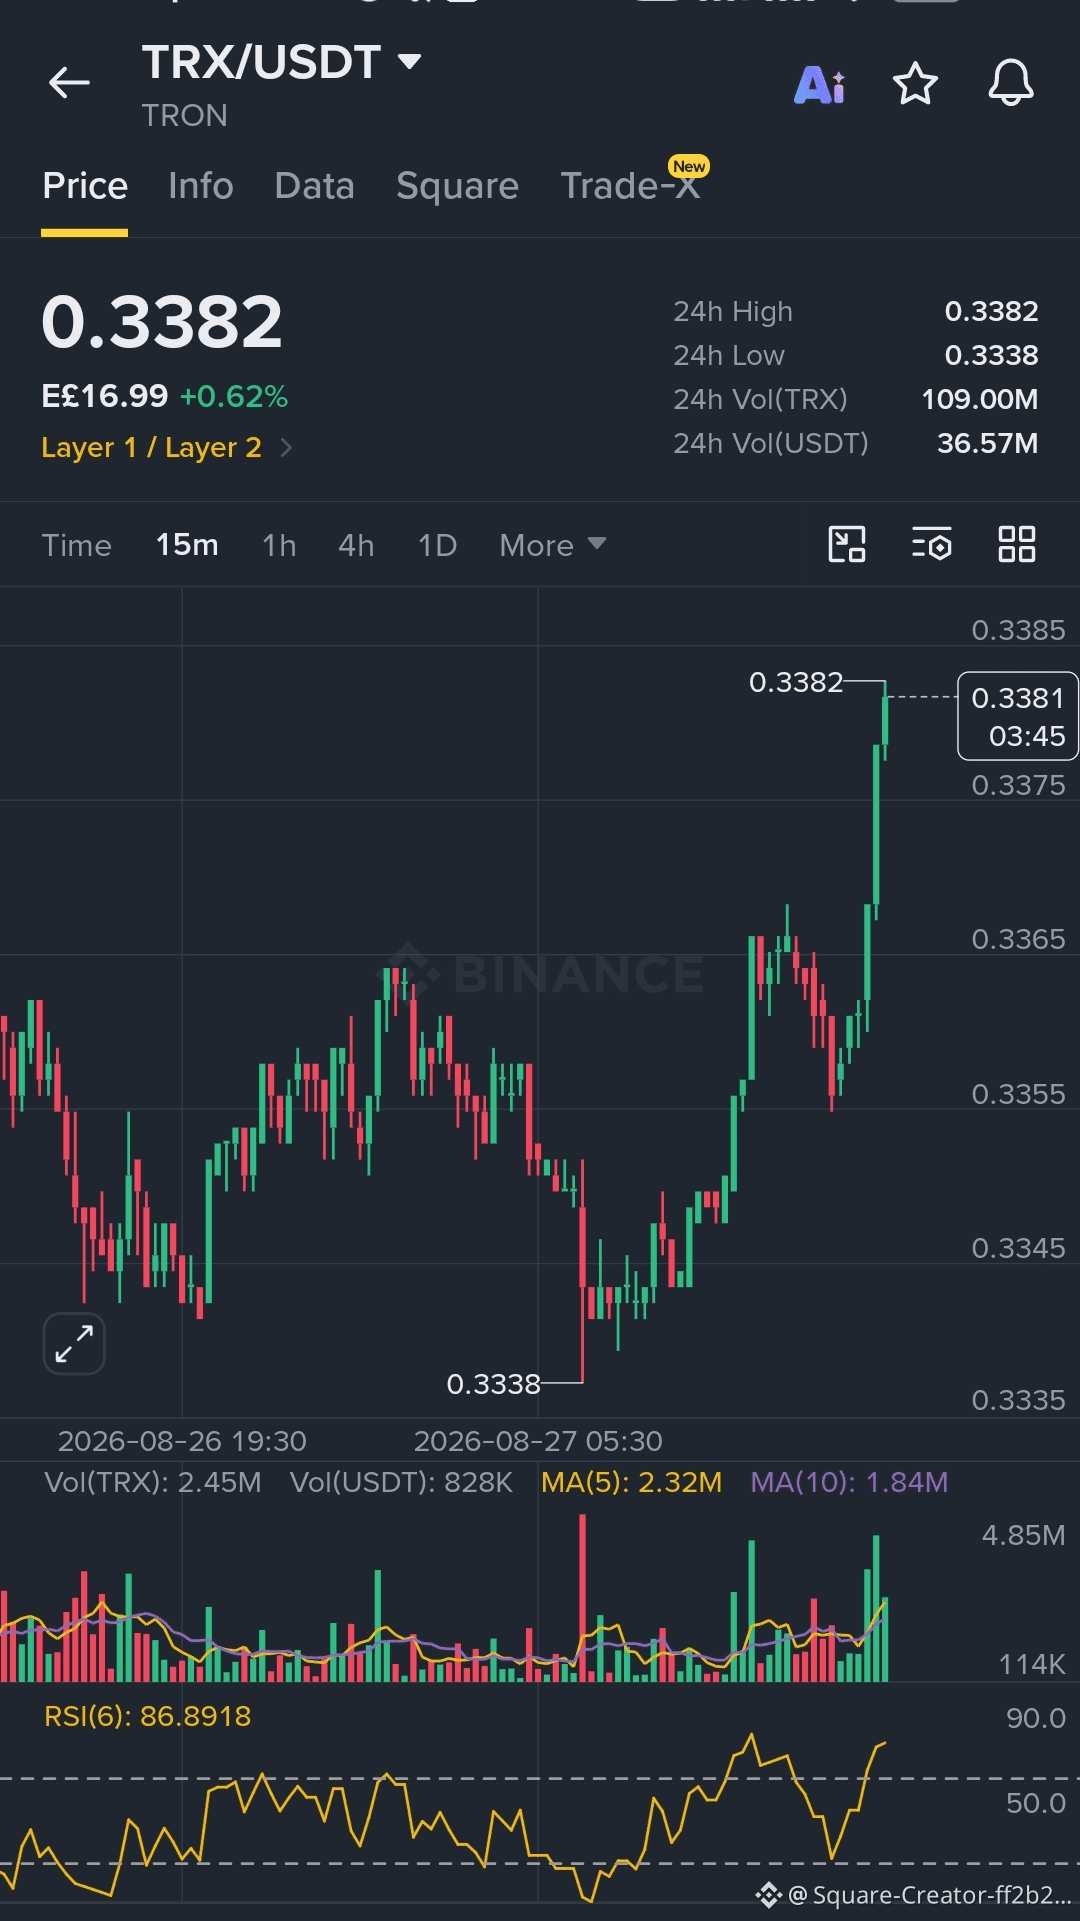Open the grid layout icon
The height and width of the screenshot is (1921, 1080).
(x=1017, y=545)
